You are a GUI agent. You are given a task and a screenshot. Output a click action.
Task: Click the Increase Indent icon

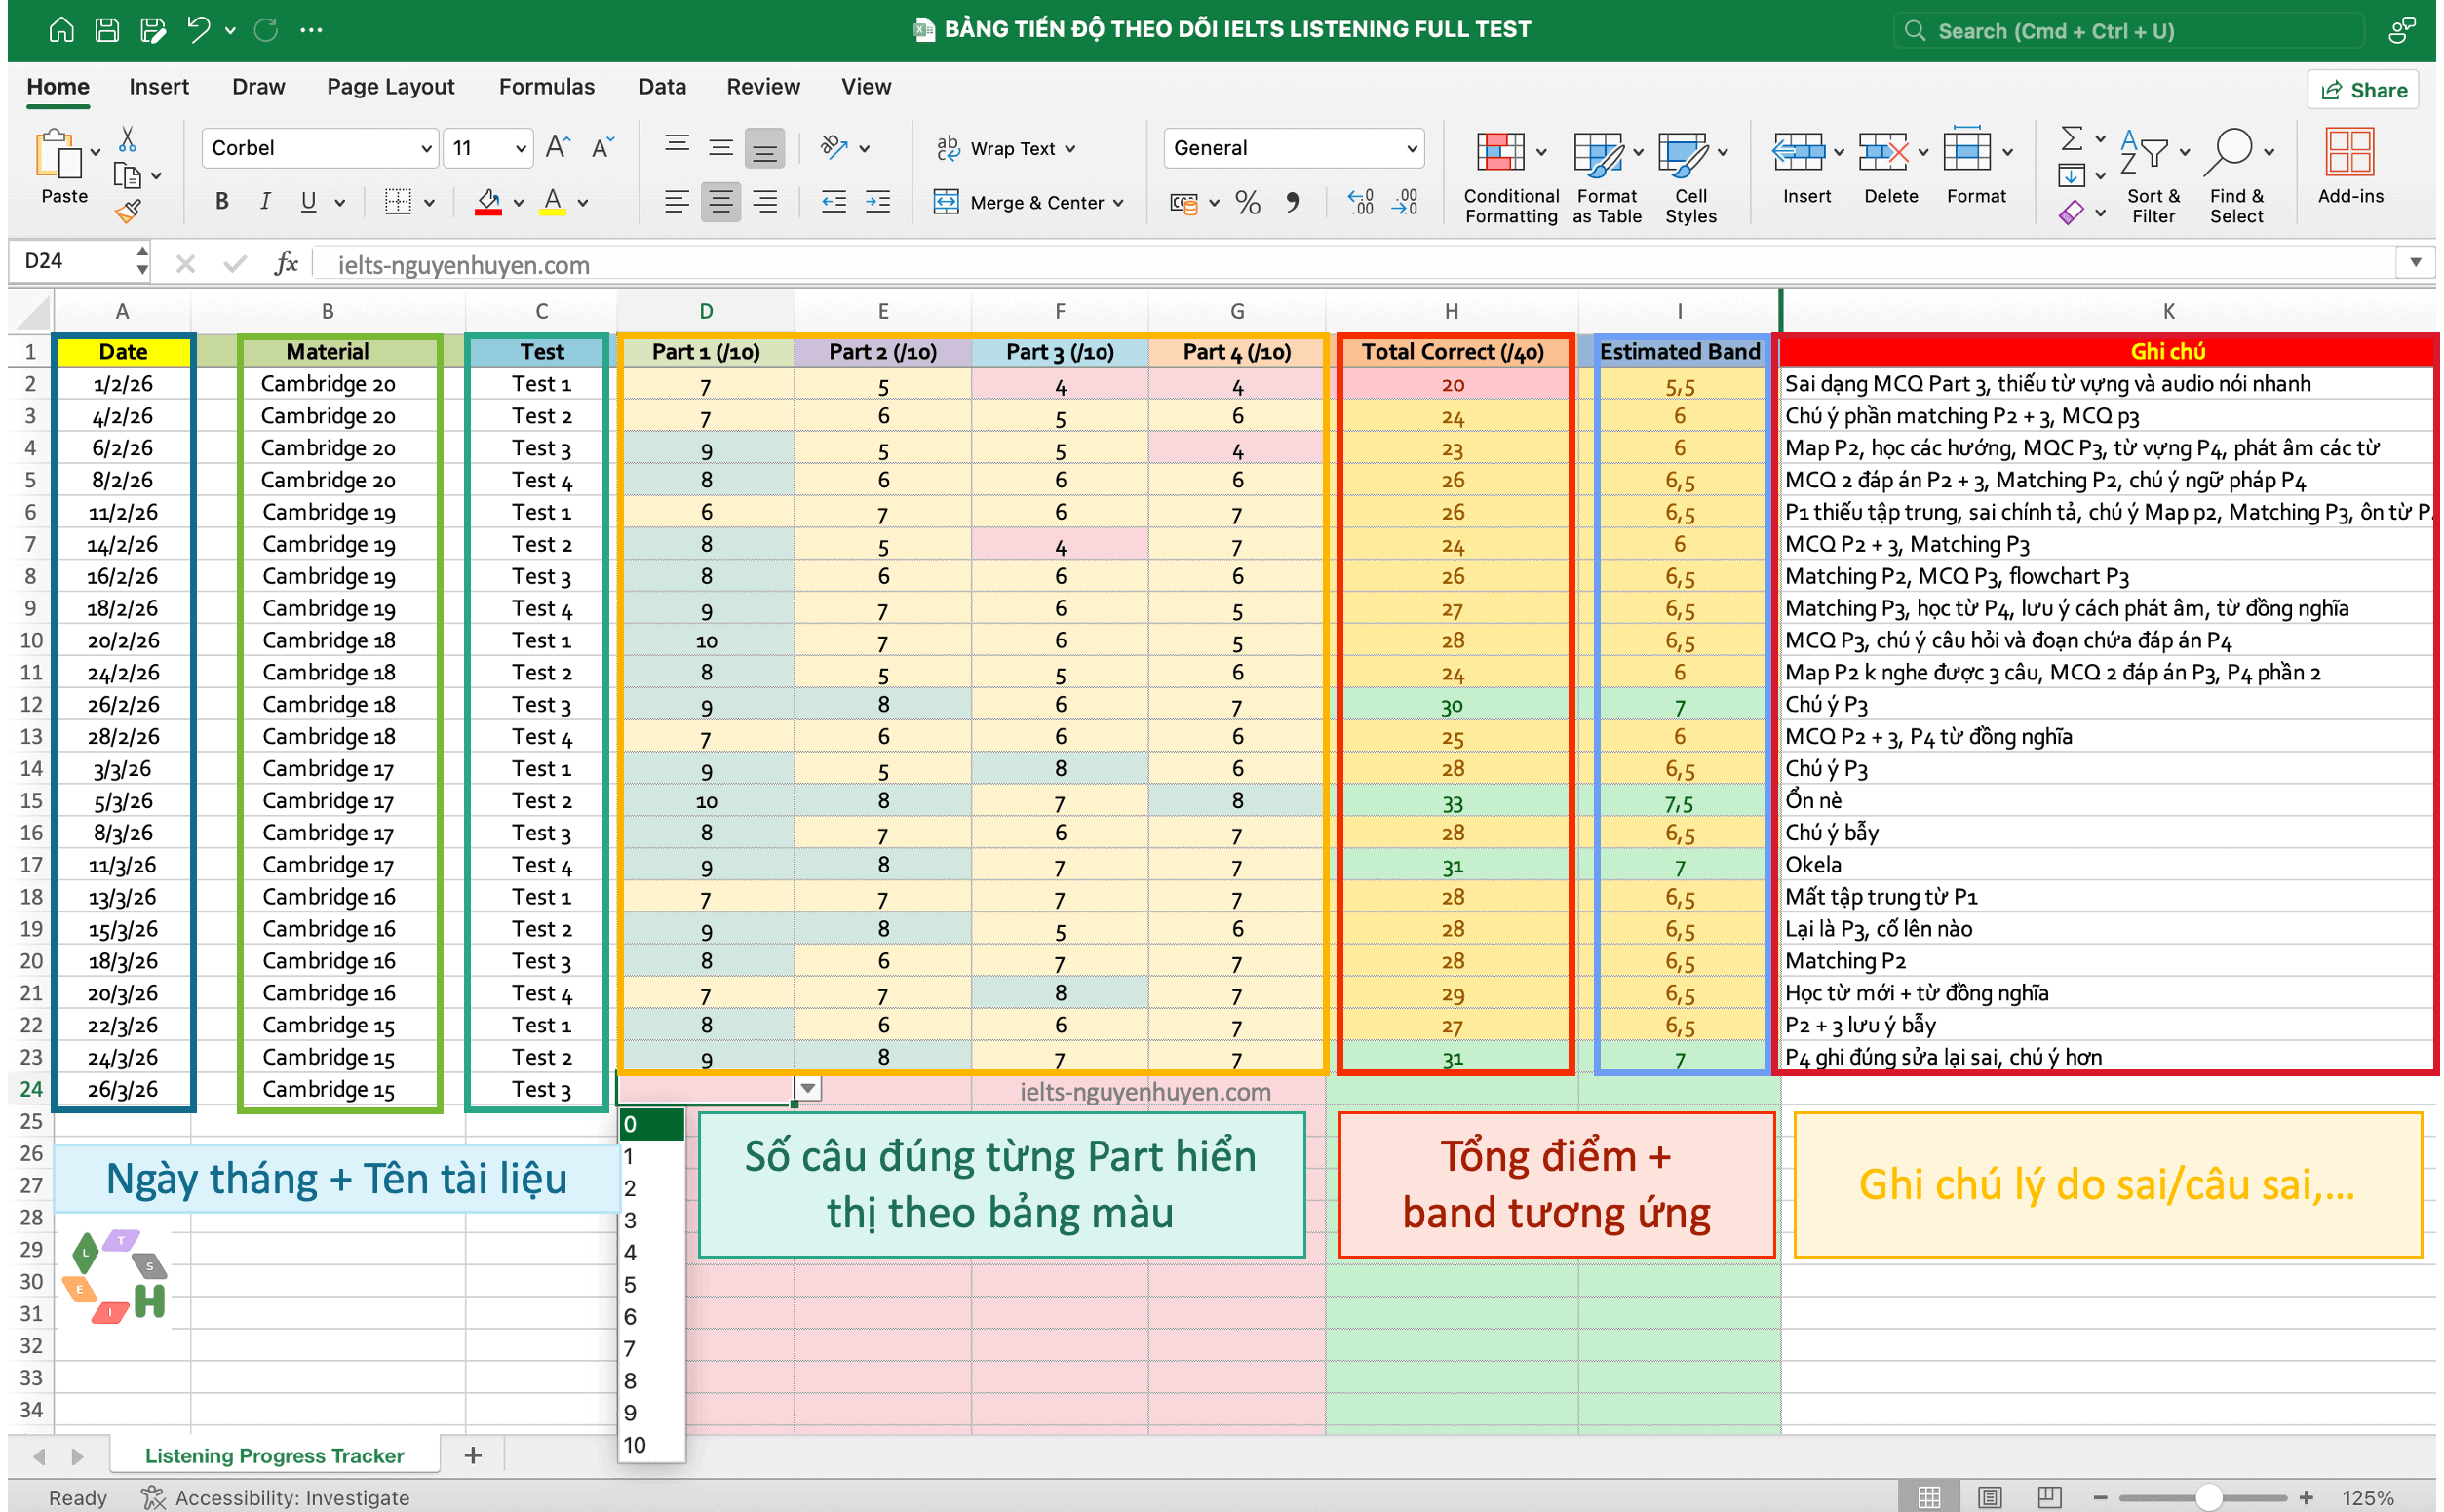[877, 203]
